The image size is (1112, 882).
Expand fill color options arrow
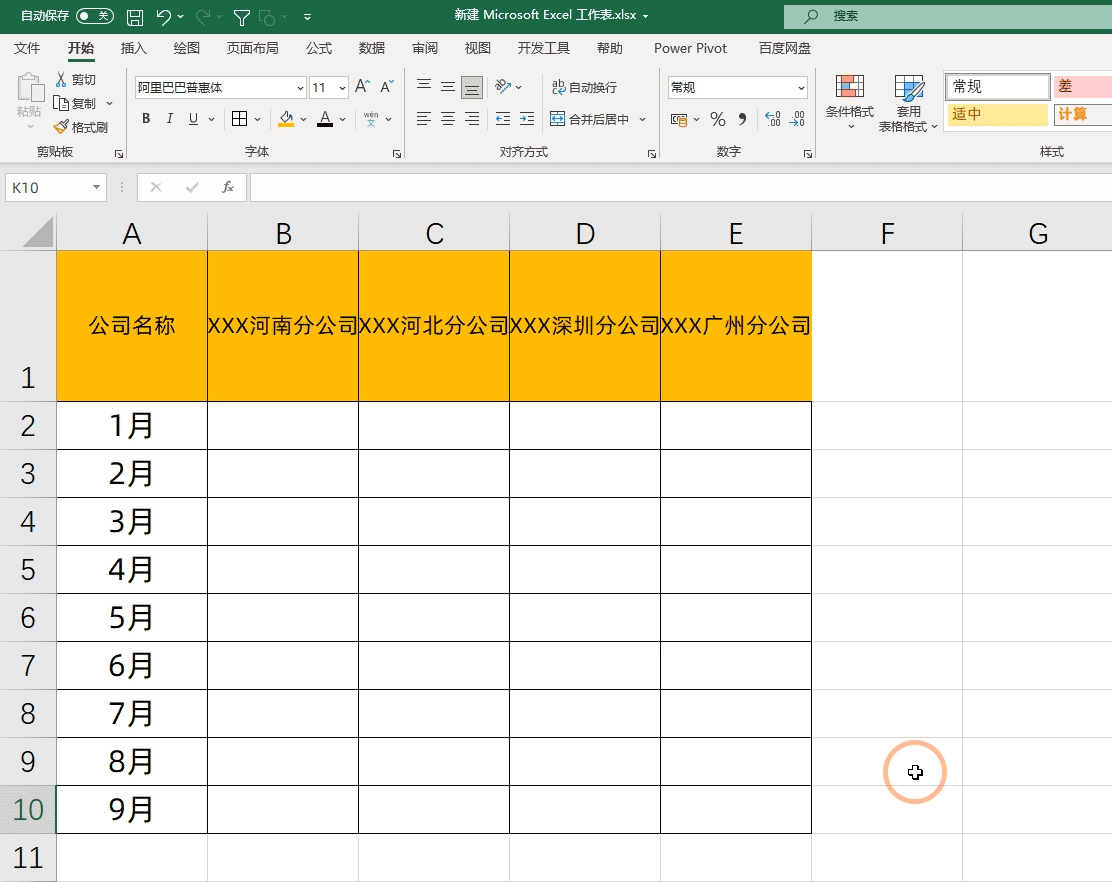point(304,119)
